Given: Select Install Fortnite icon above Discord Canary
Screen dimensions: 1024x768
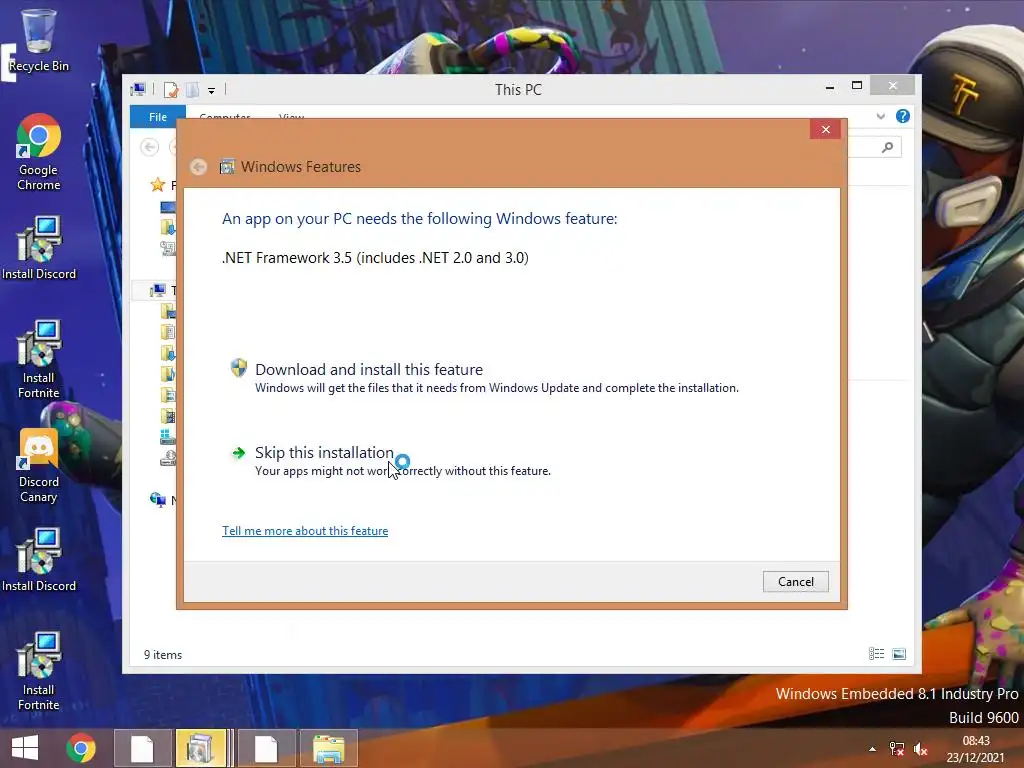Looking at the screenshot, I should tap(39, 359).
